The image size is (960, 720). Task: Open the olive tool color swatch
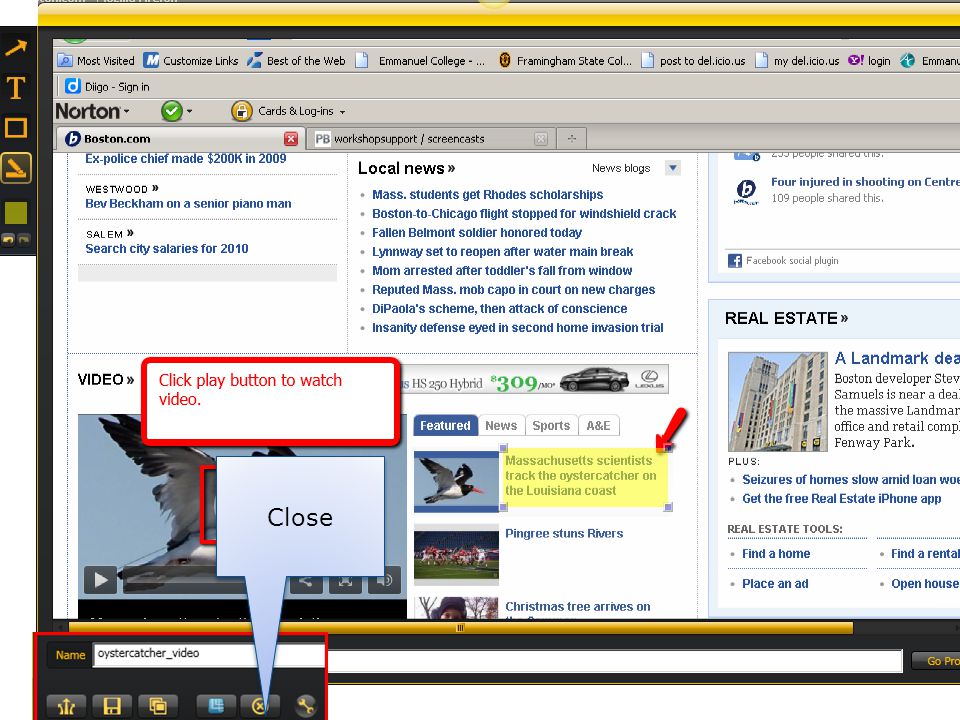point(16,212)
